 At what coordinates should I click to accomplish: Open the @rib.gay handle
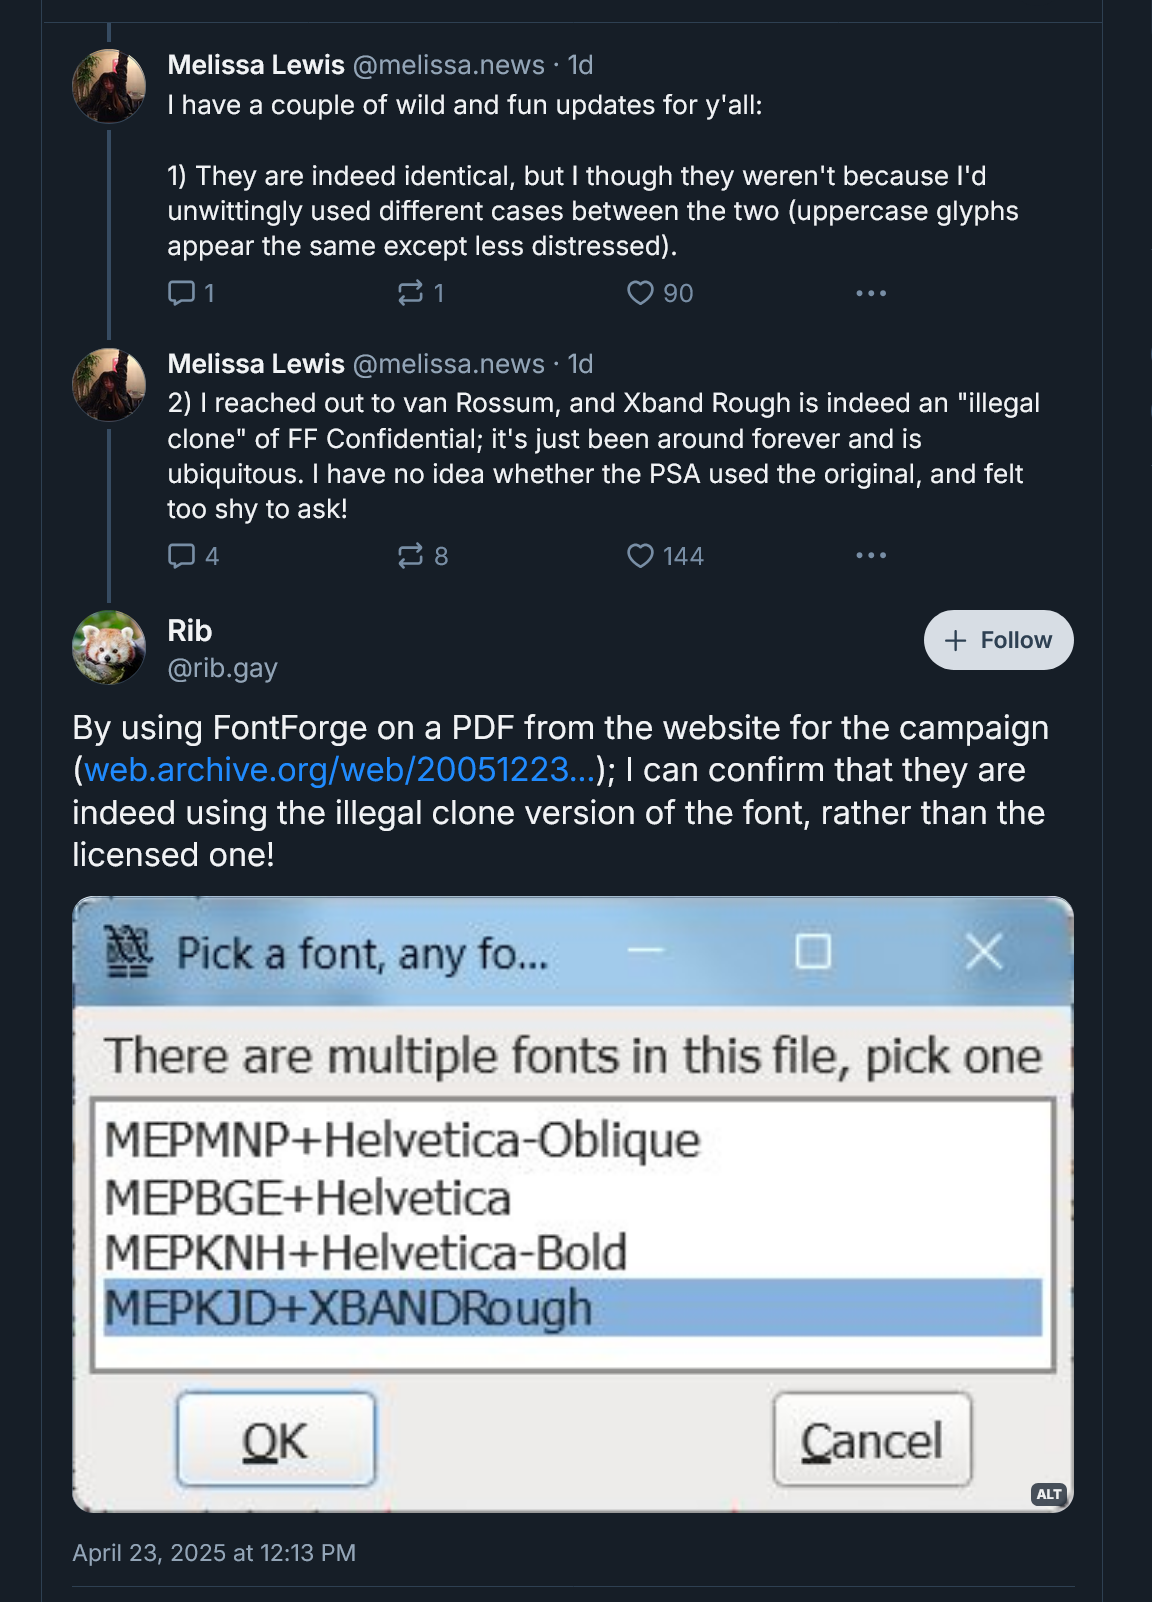[222, 668]
